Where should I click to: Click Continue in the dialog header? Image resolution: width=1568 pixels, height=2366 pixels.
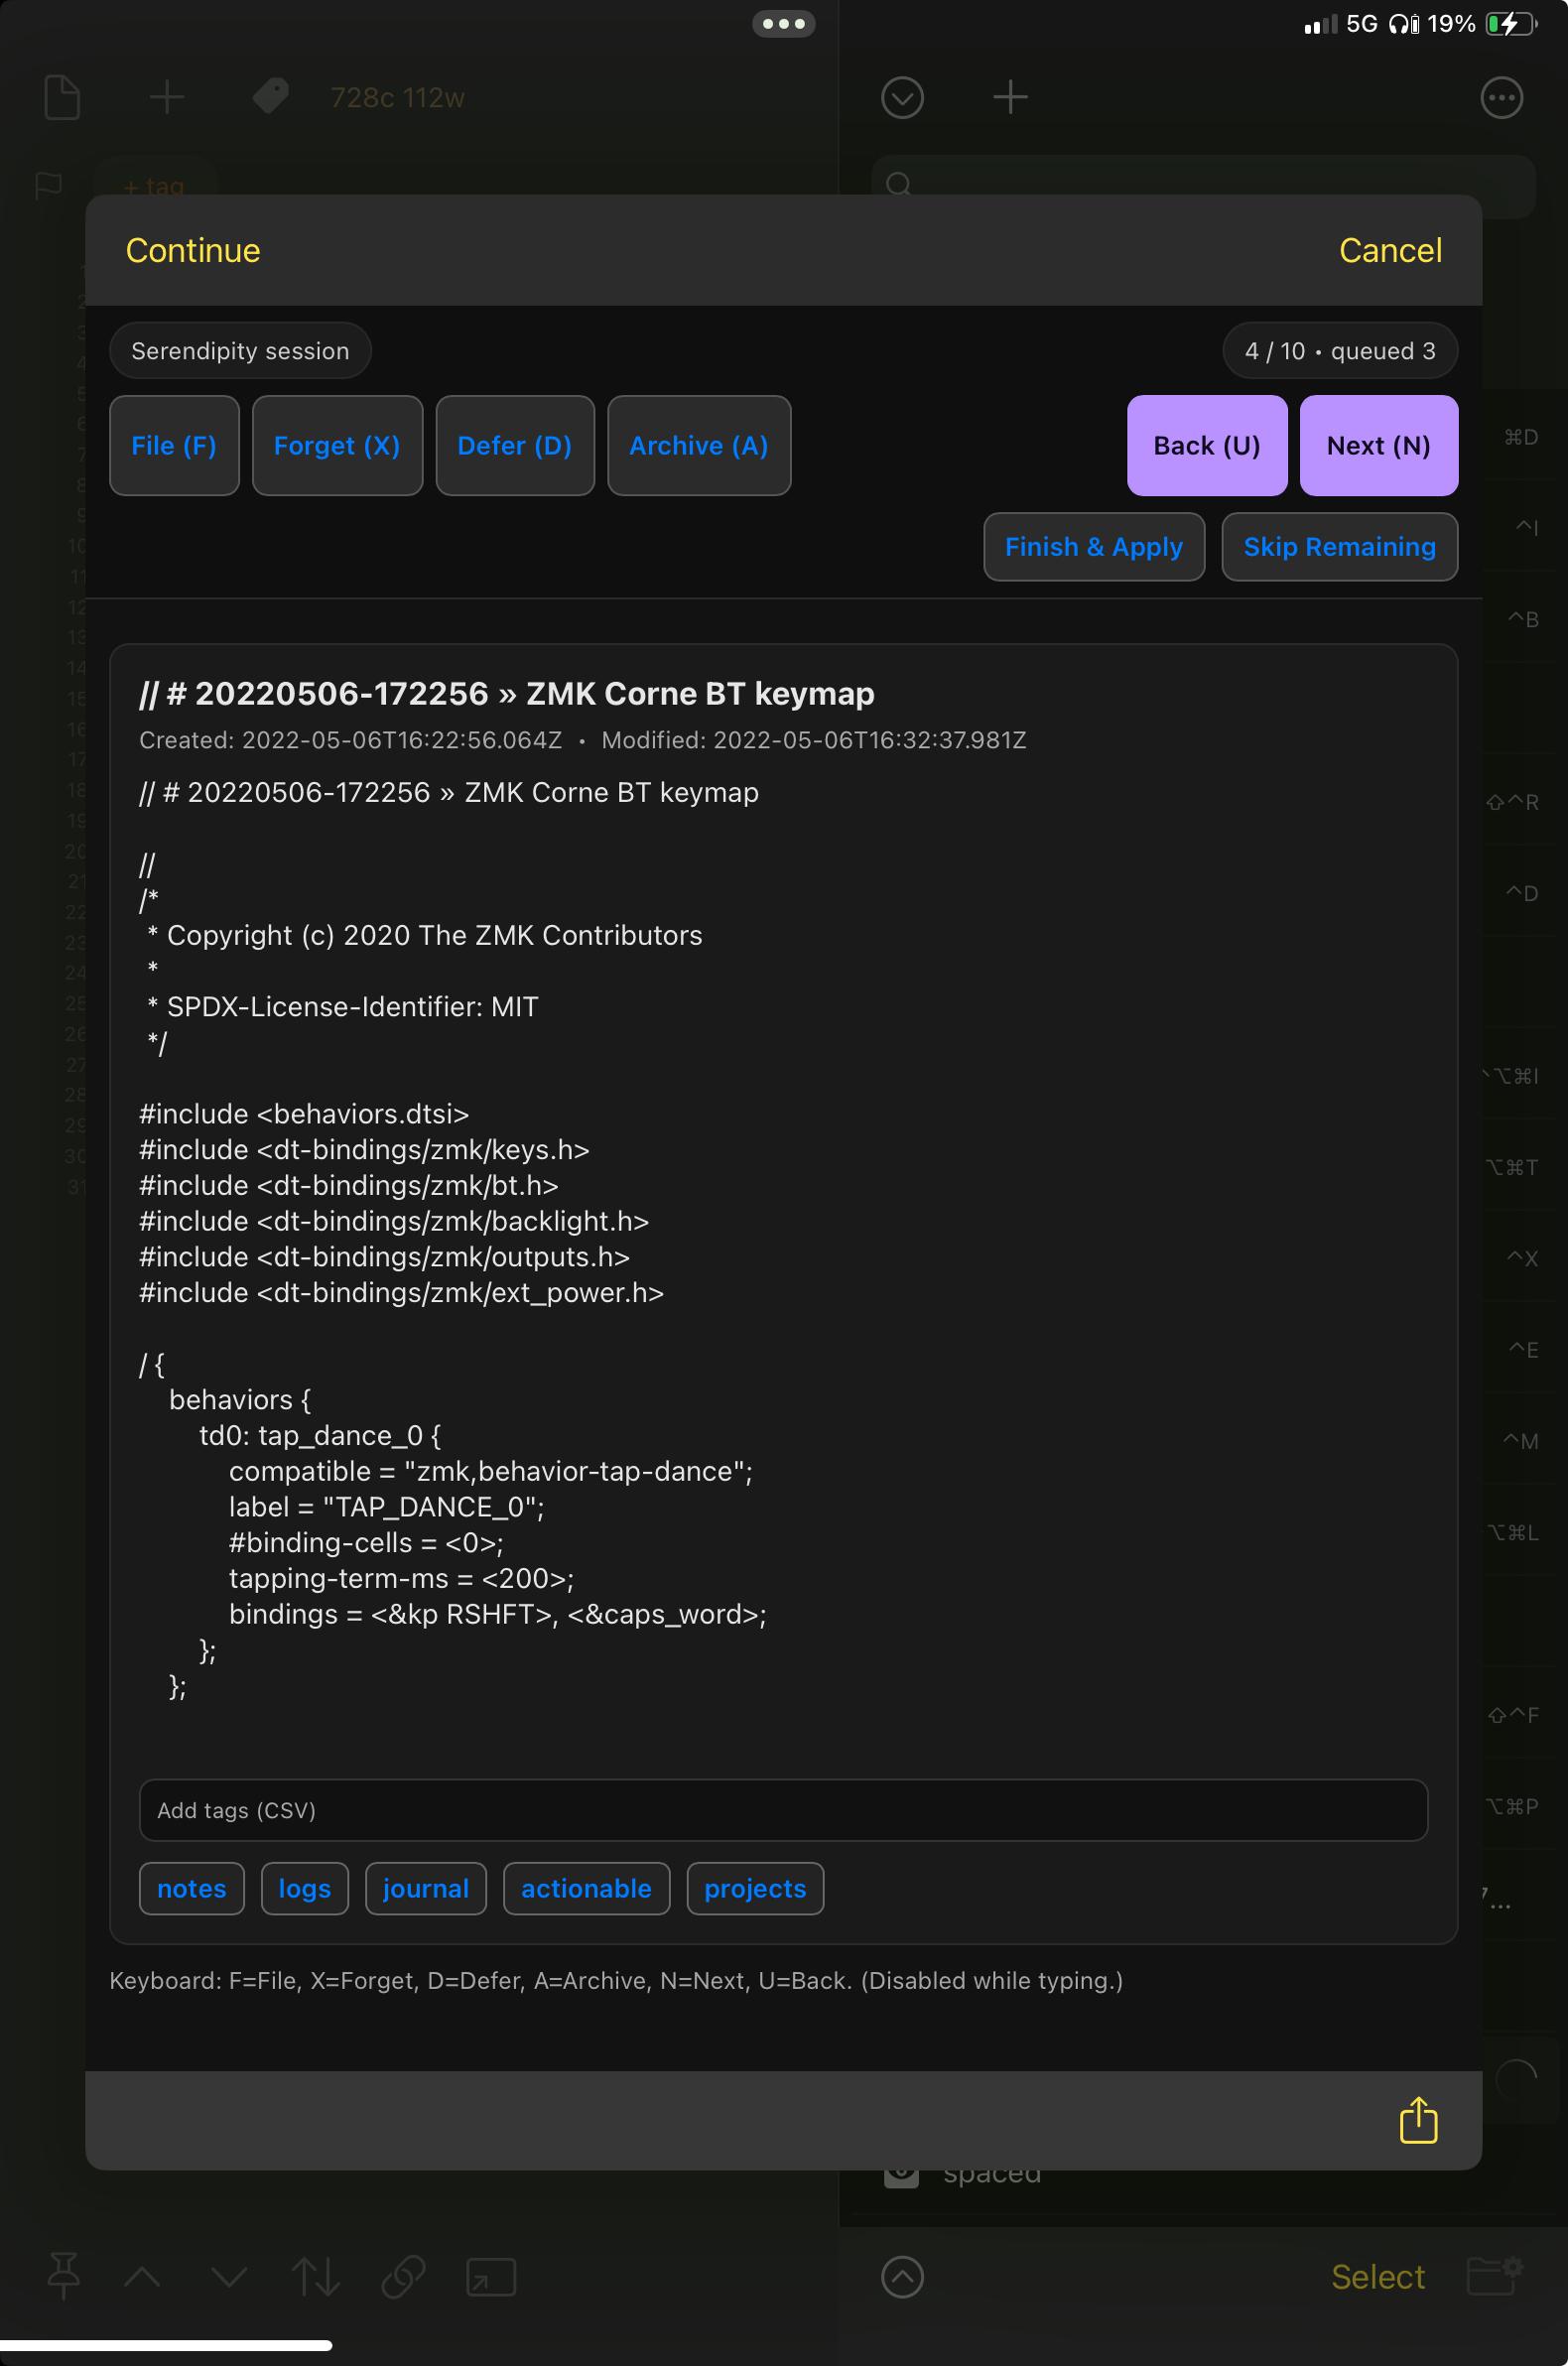click(193, 250)
